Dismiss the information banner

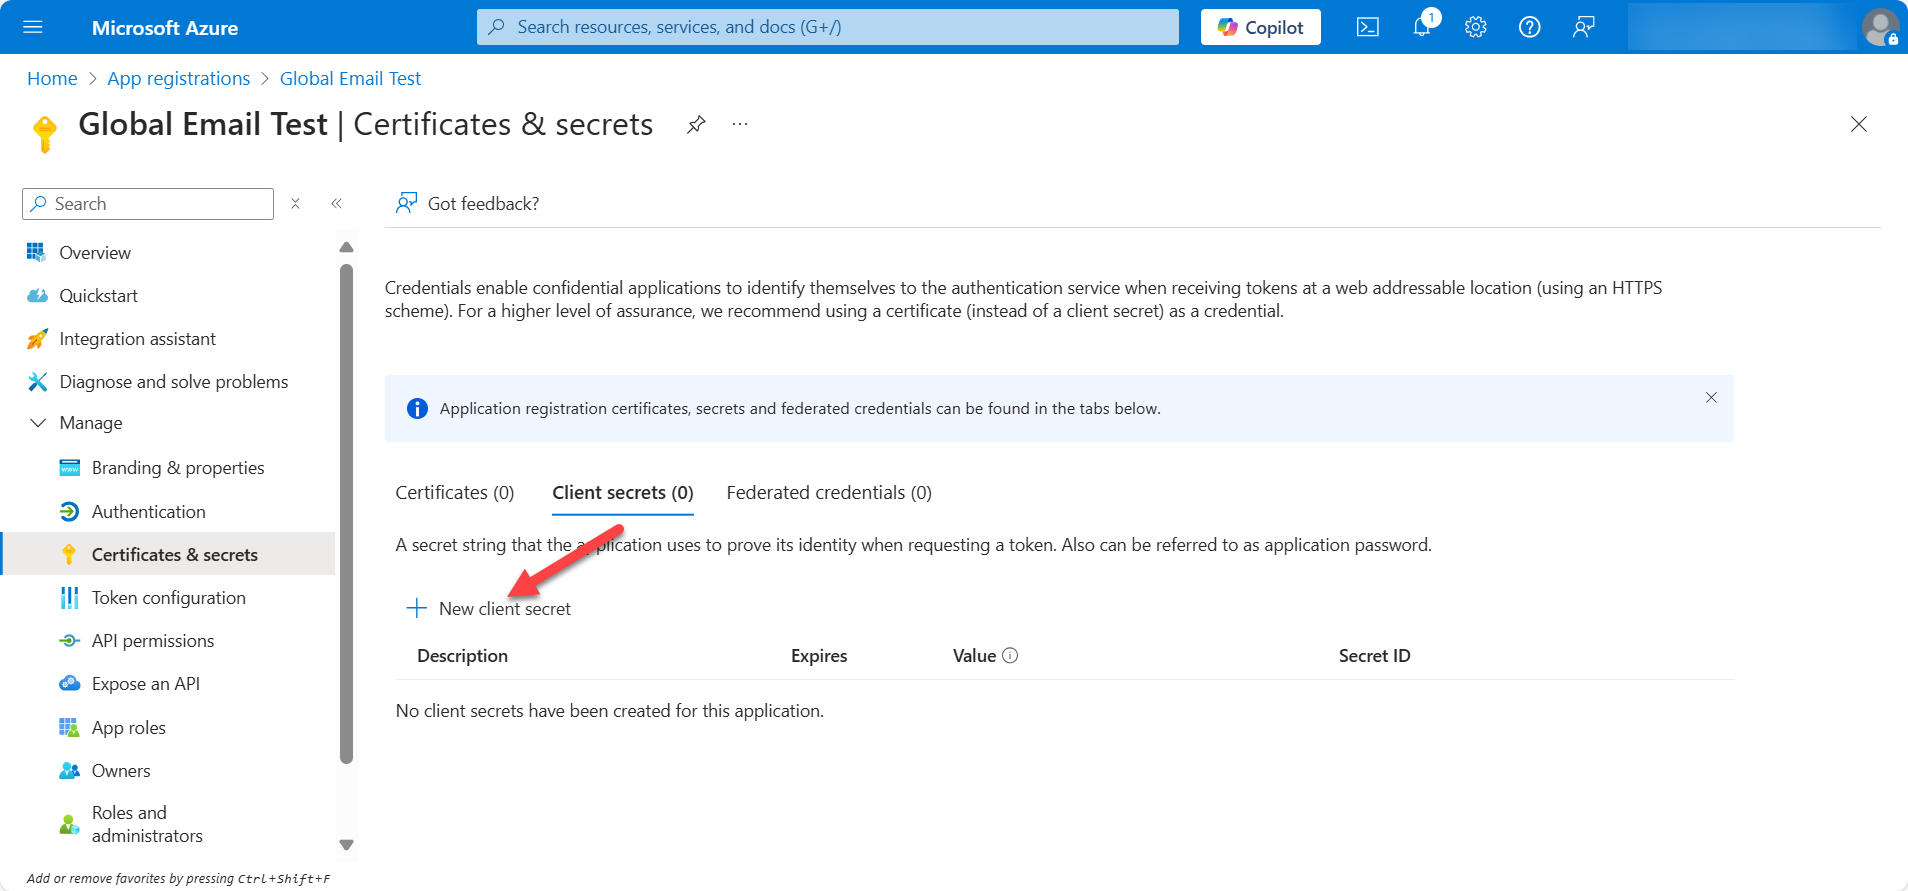(1711, 397)
